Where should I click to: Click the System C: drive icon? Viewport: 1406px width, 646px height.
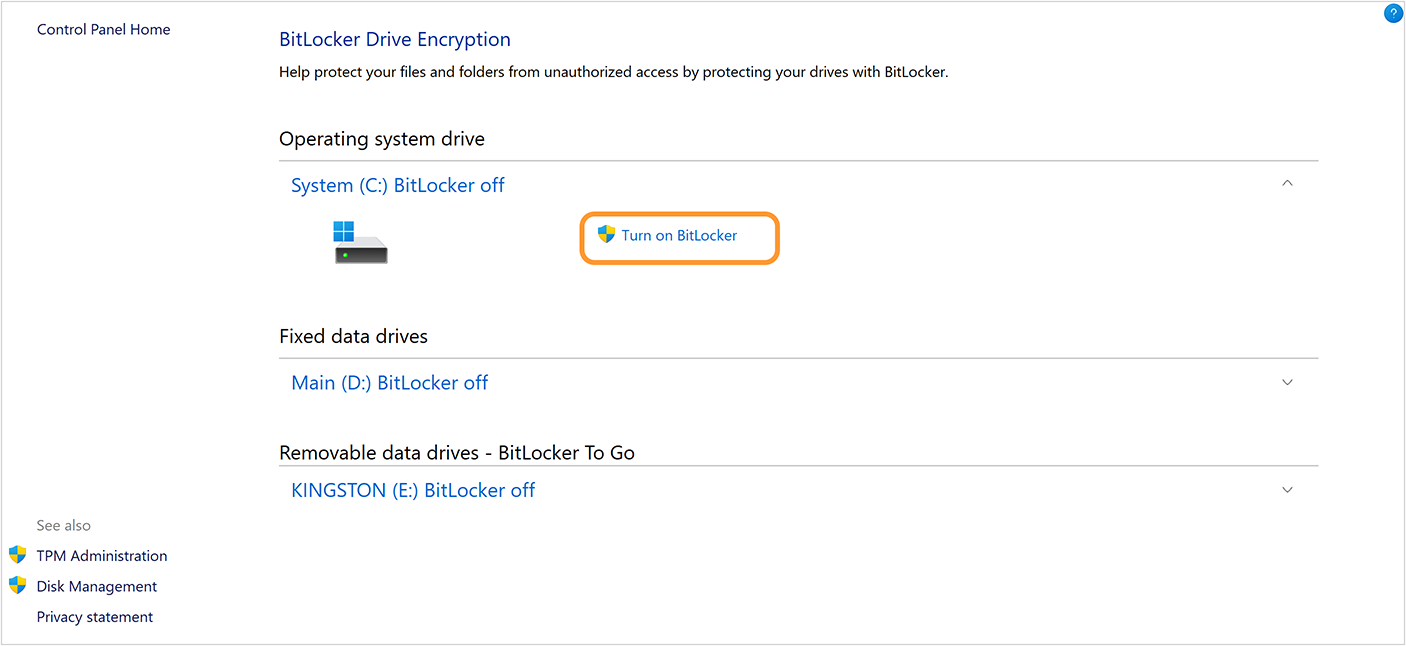tap(359, 241)
